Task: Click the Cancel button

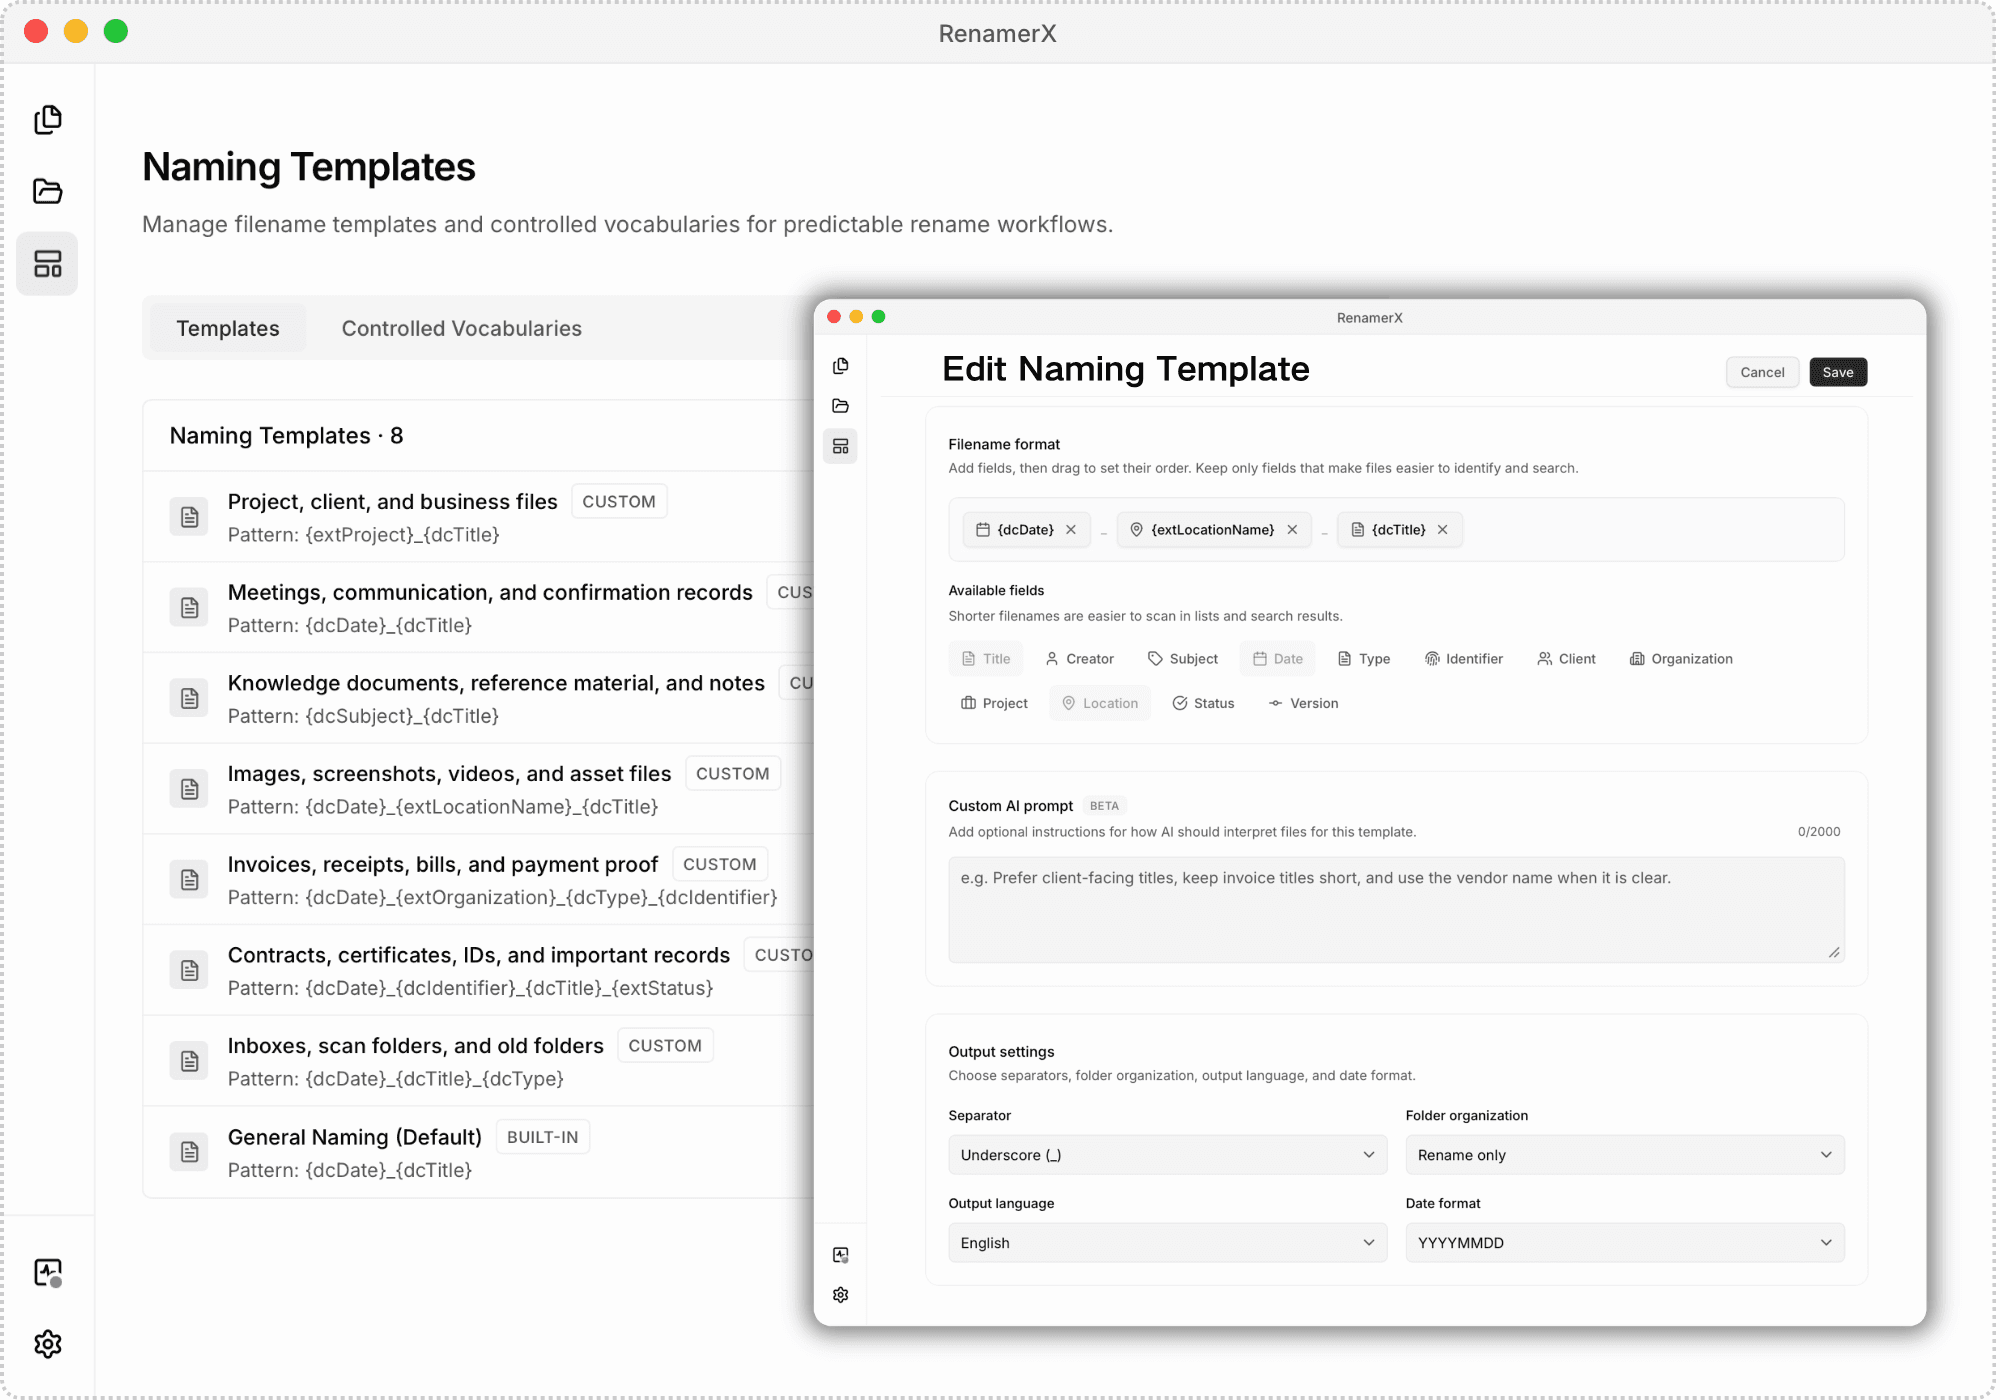Action: click(1762, 372)
